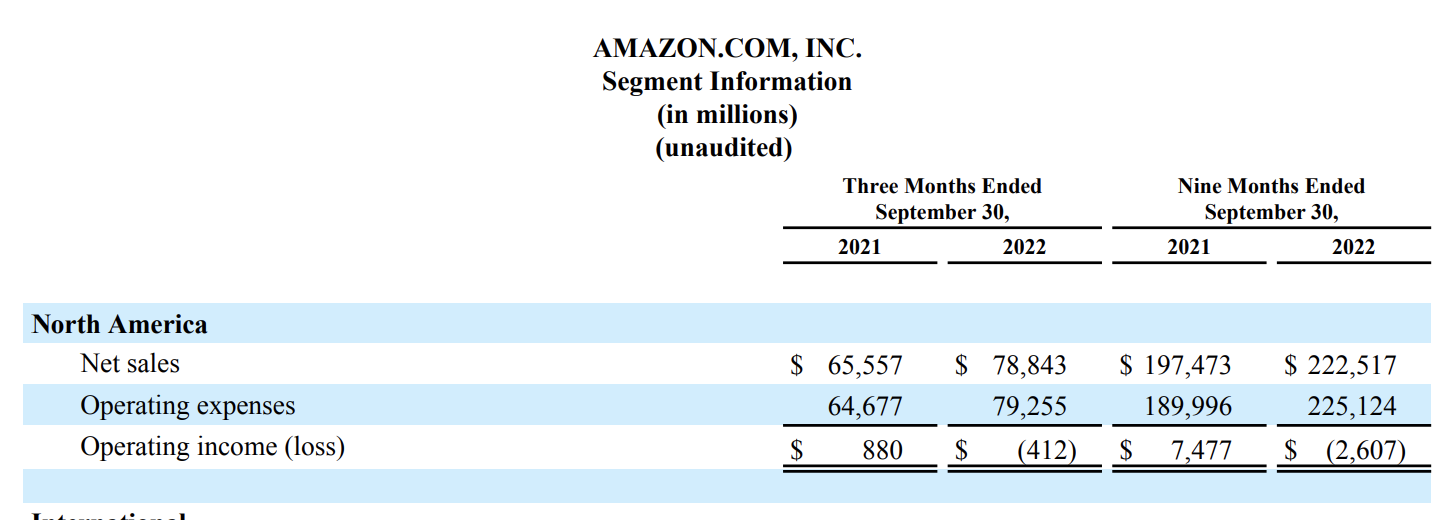Click the North America section heading

(x=120, y=325)
